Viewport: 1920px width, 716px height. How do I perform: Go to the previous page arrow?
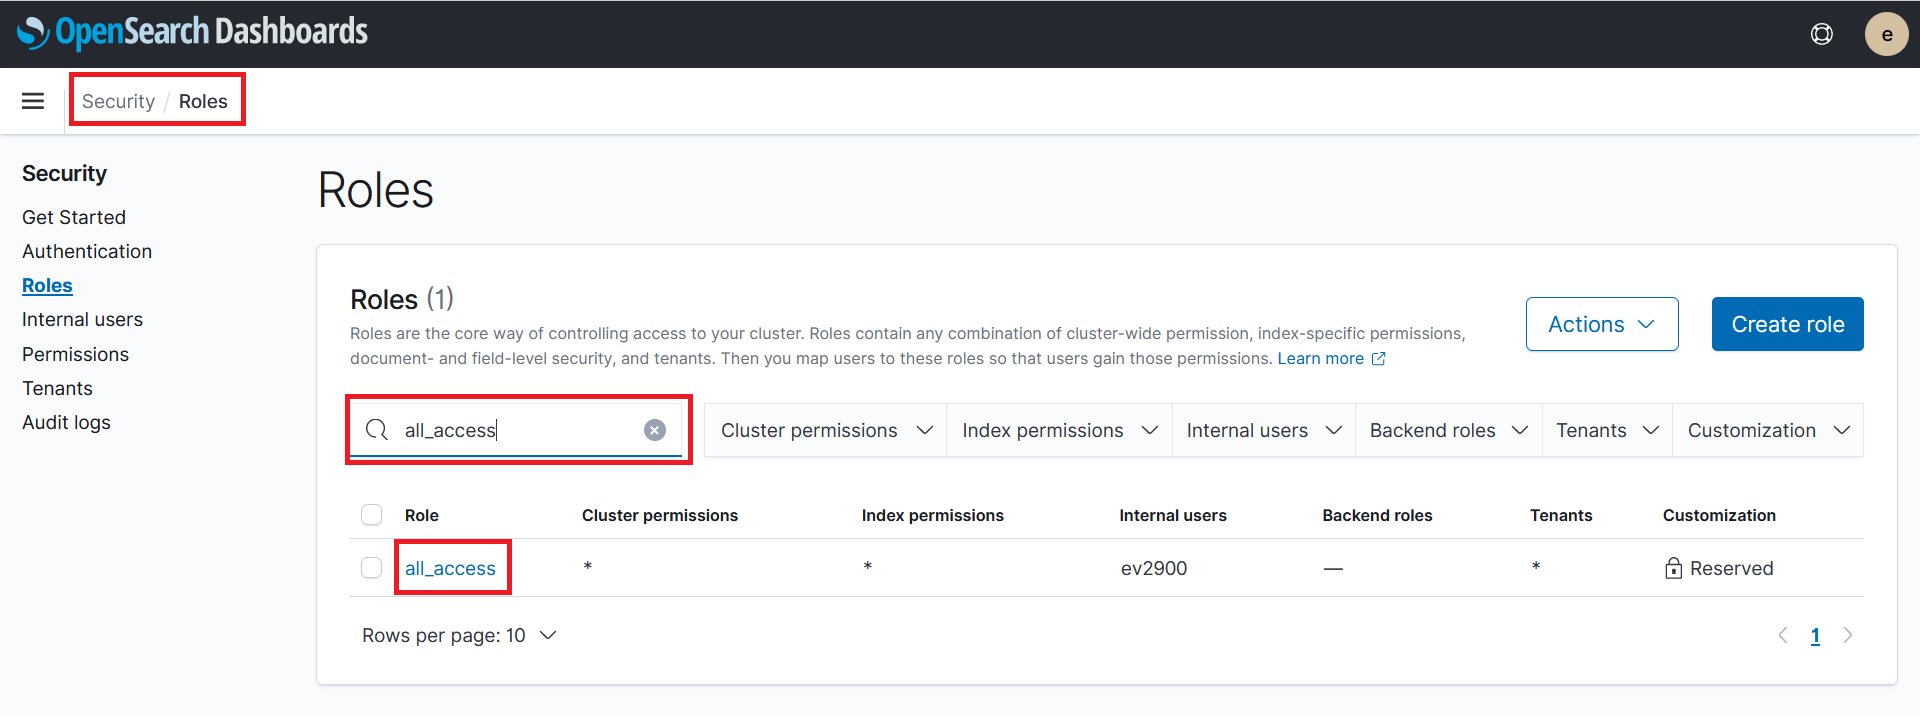point(1783,635)
